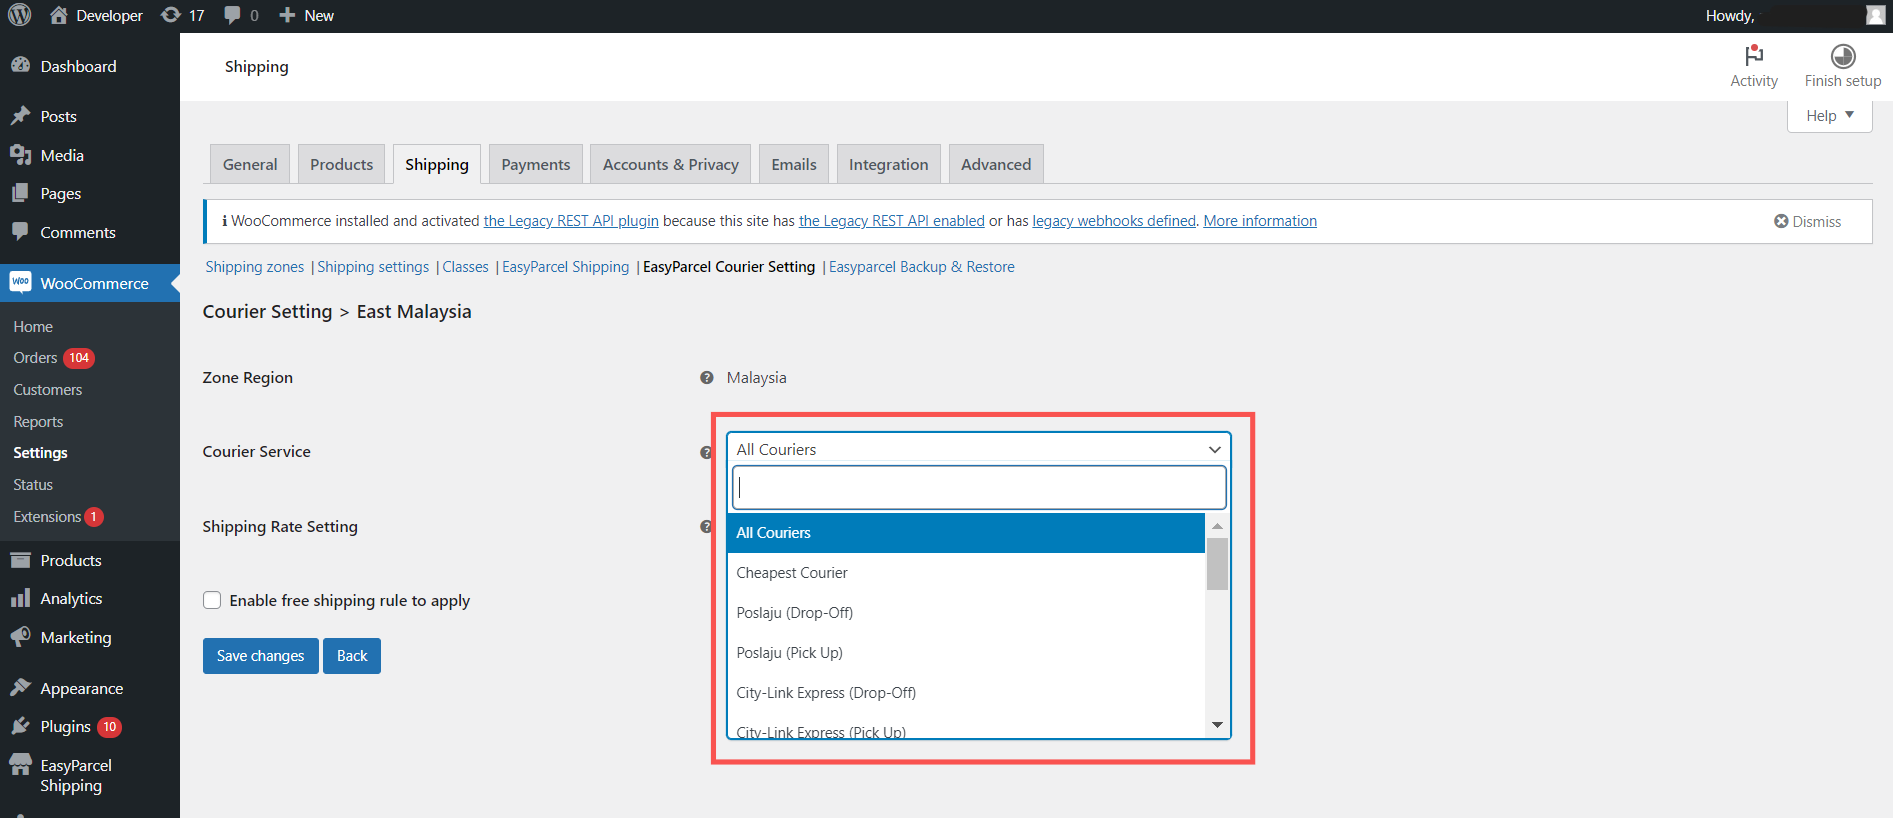Click the Courier Service help tooltip icon

[706, 452]
